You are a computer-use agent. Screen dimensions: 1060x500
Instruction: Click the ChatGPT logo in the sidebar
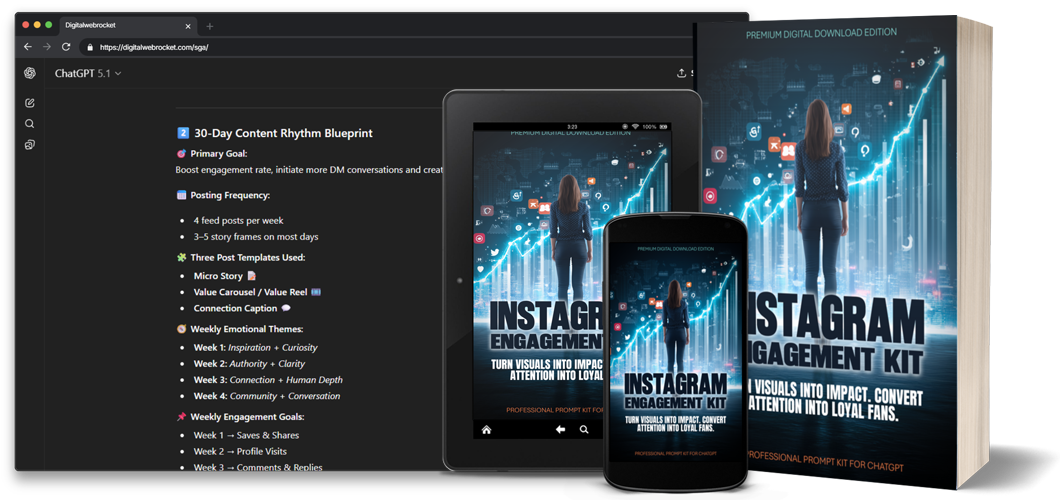pyautogui.click(x=30, y=73)
